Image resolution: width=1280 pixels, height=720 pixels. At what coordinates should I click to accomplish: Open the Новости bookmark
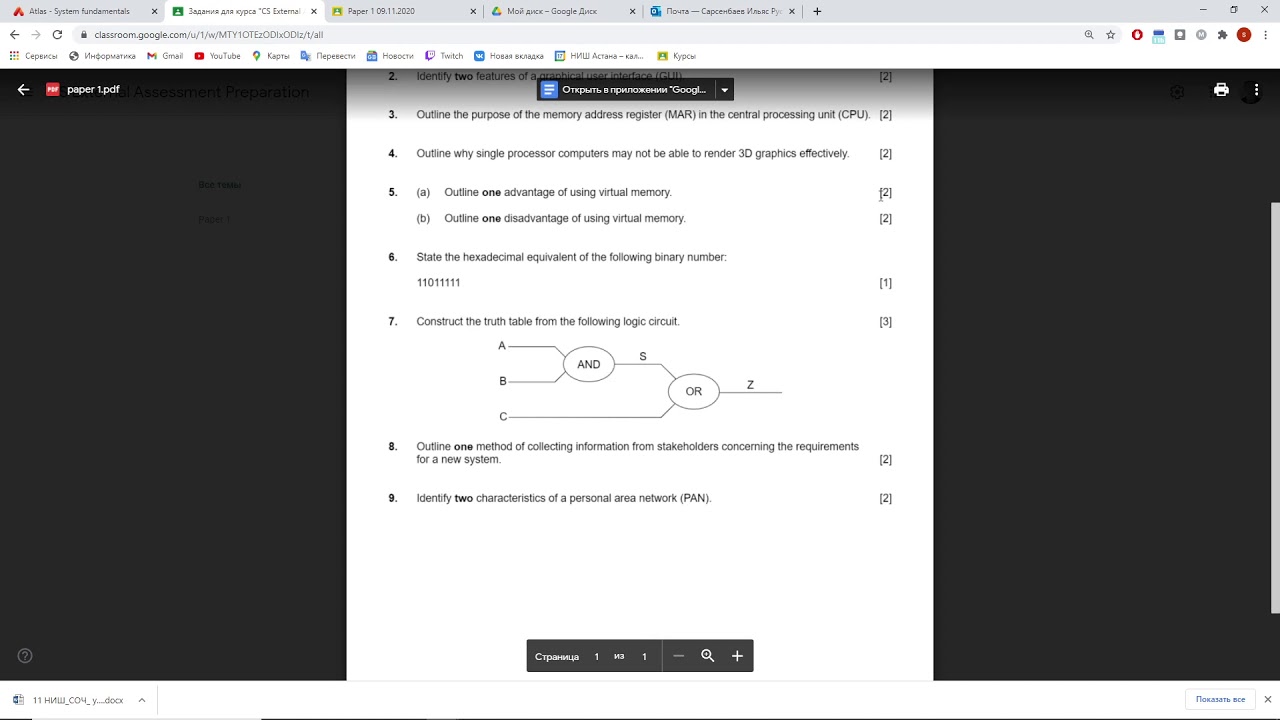pos(390,56)
